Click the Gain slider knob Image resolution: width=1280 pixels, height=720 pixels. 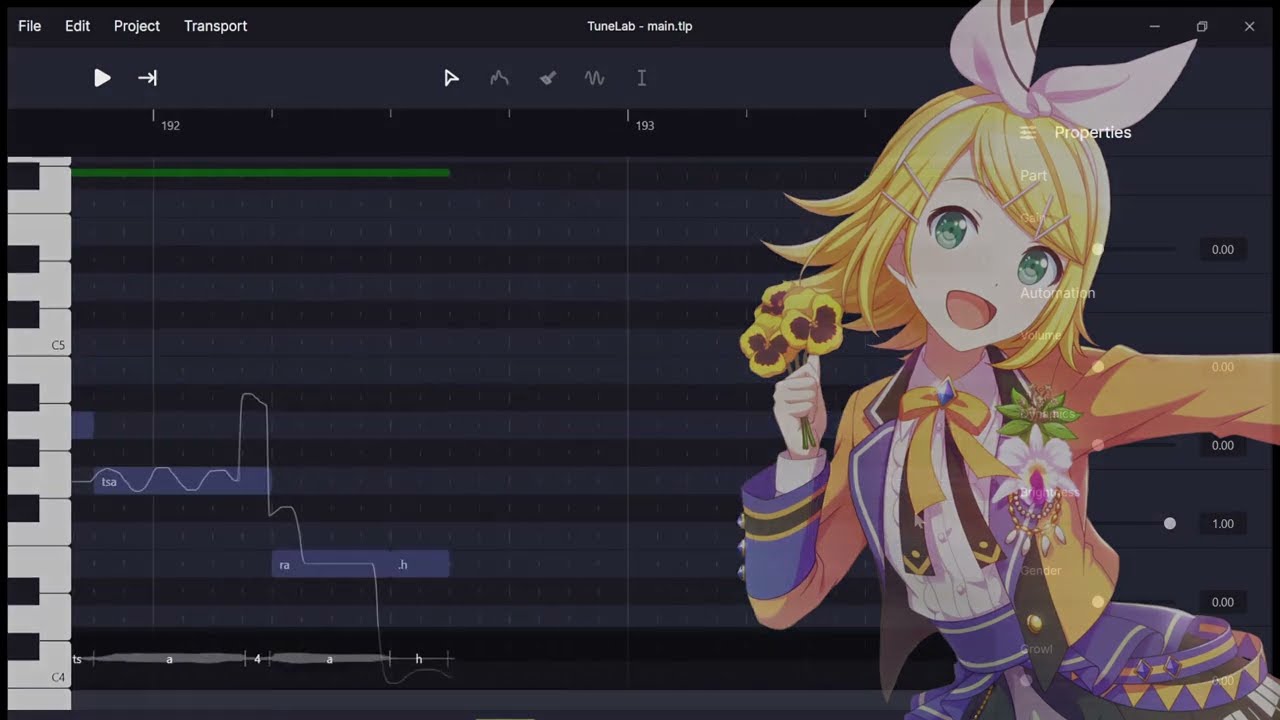(1097, 249)
